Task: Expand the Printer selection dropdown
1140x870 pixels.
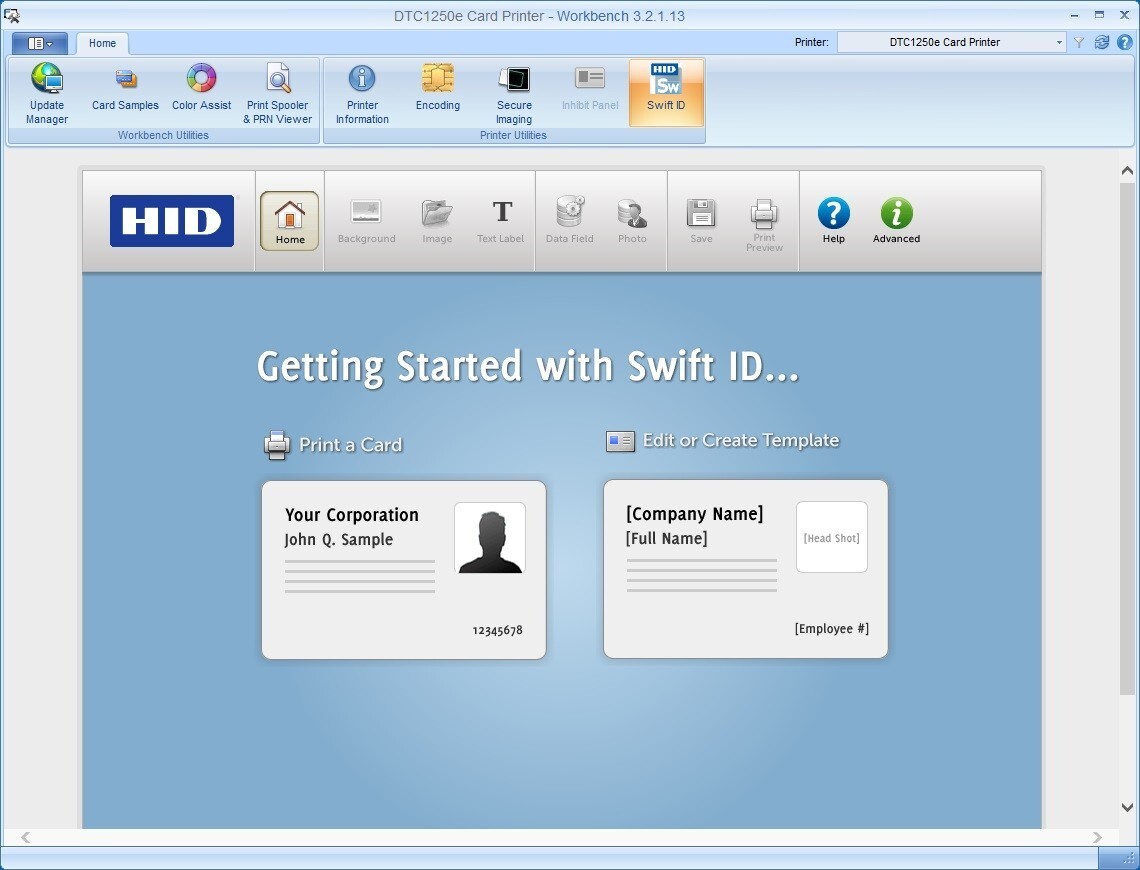Action: pyautogui.click(x=1059, y=42)
